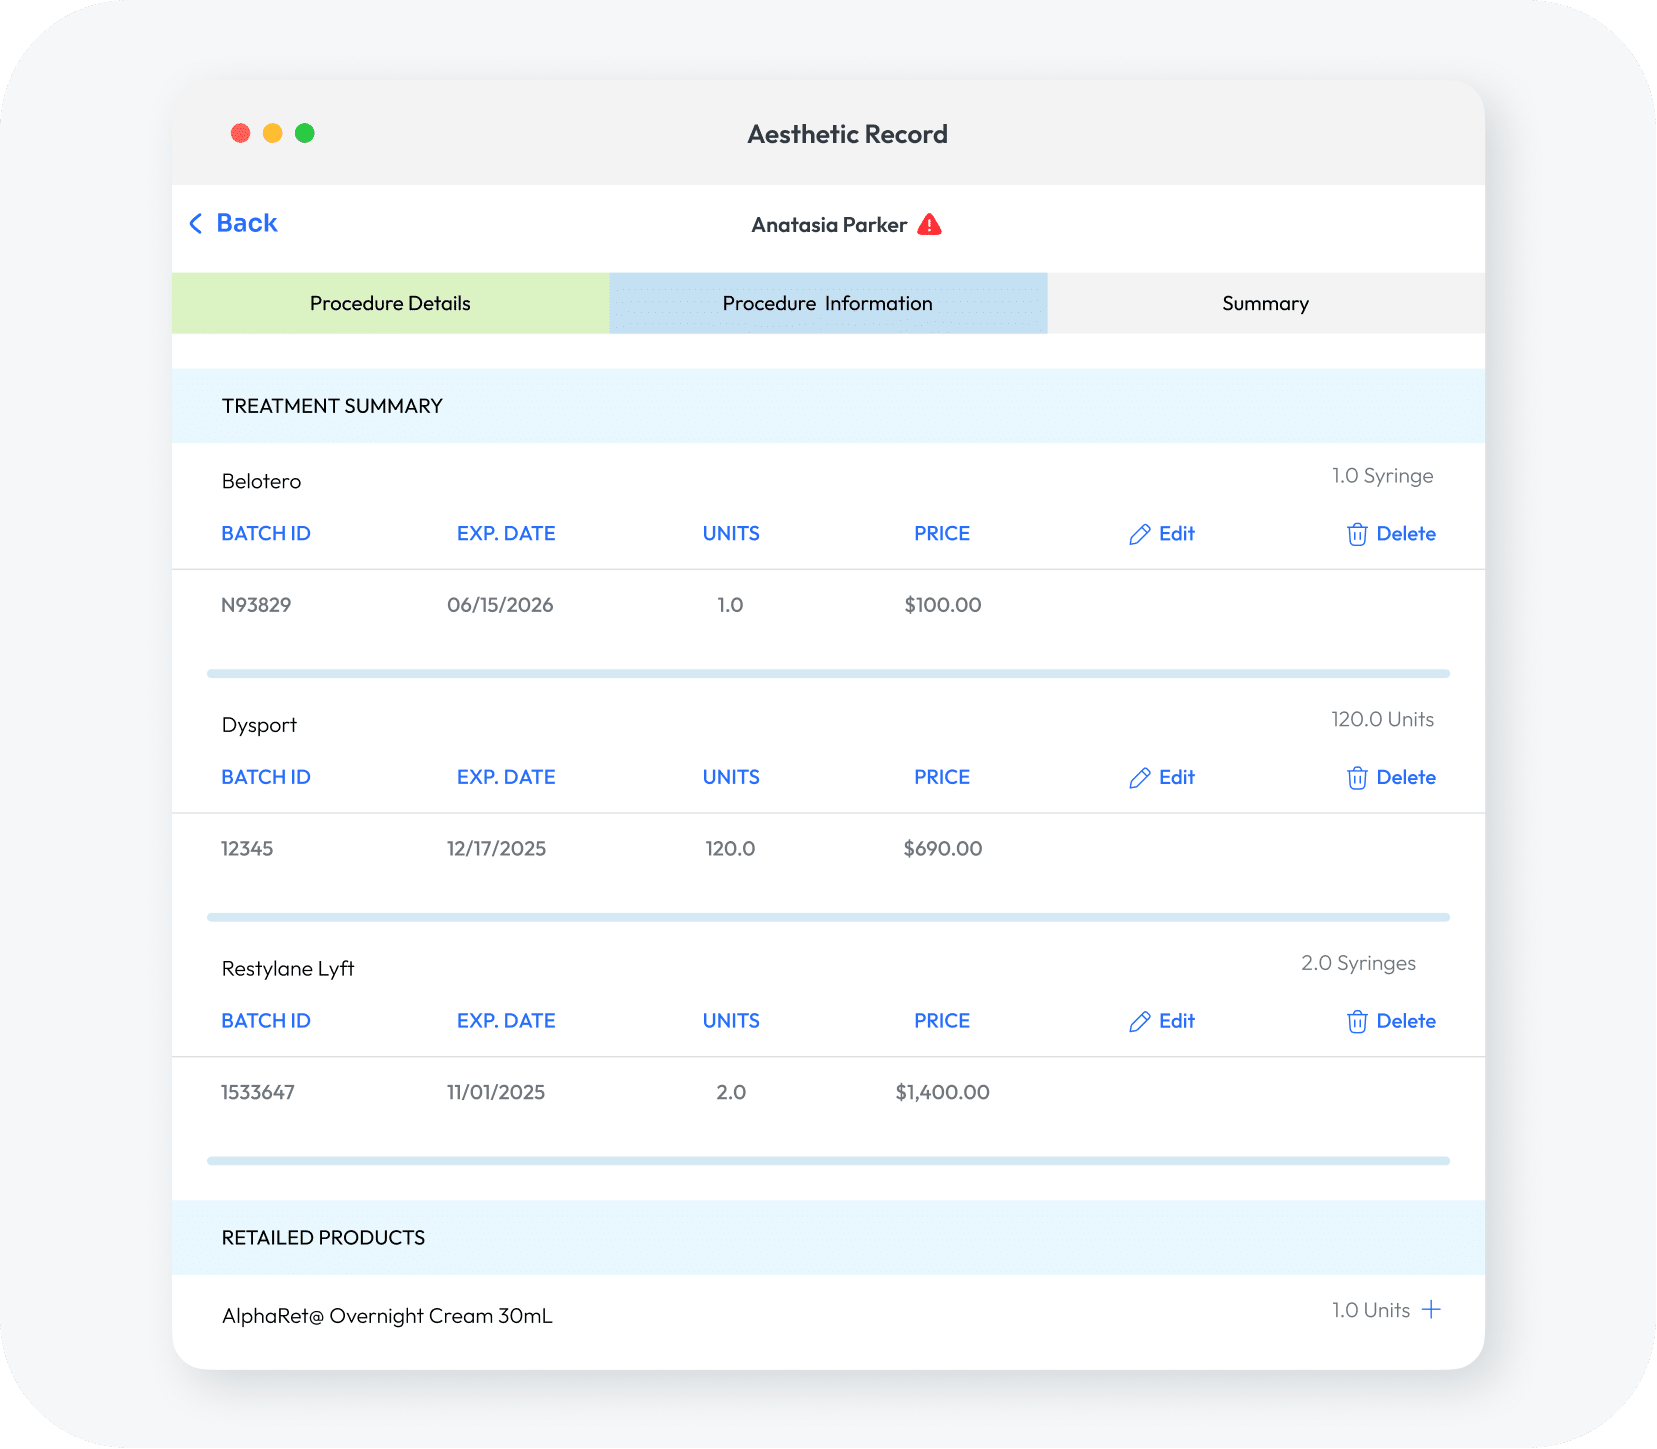Click the pencil icon in Dysport row

pyautogui.click(x=1139, y=778)
